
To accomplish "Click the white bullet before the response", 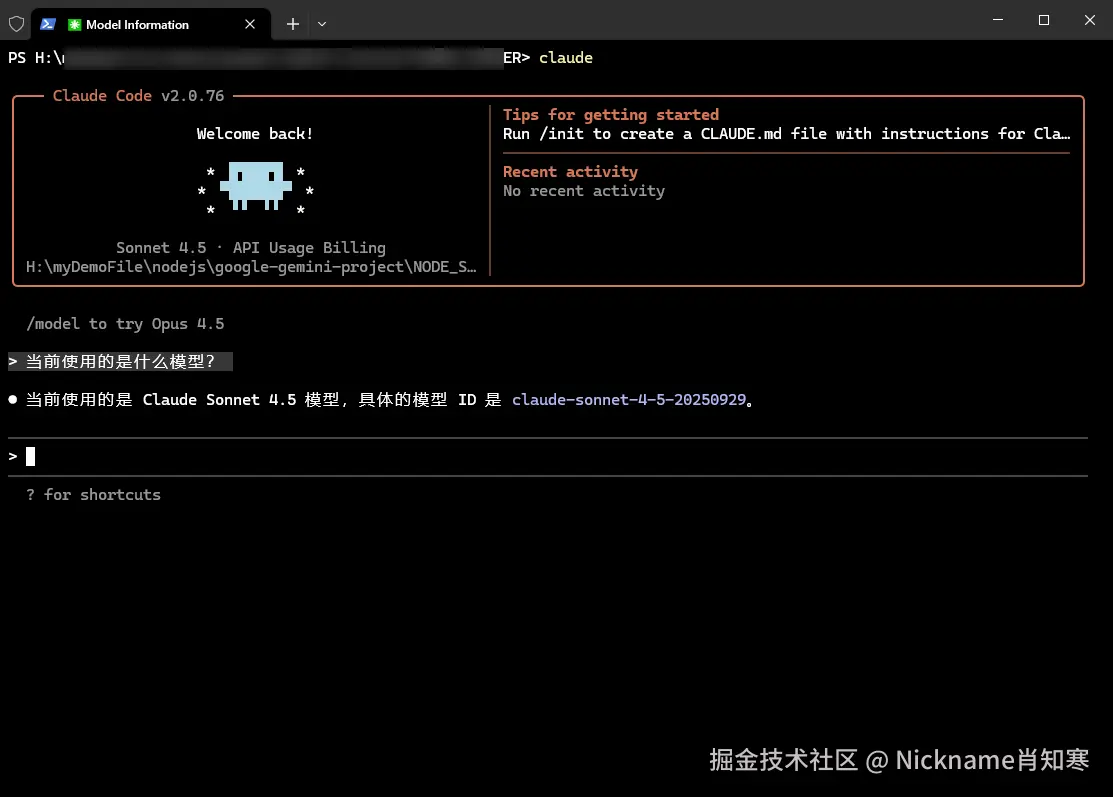I will tap(13, 400).
